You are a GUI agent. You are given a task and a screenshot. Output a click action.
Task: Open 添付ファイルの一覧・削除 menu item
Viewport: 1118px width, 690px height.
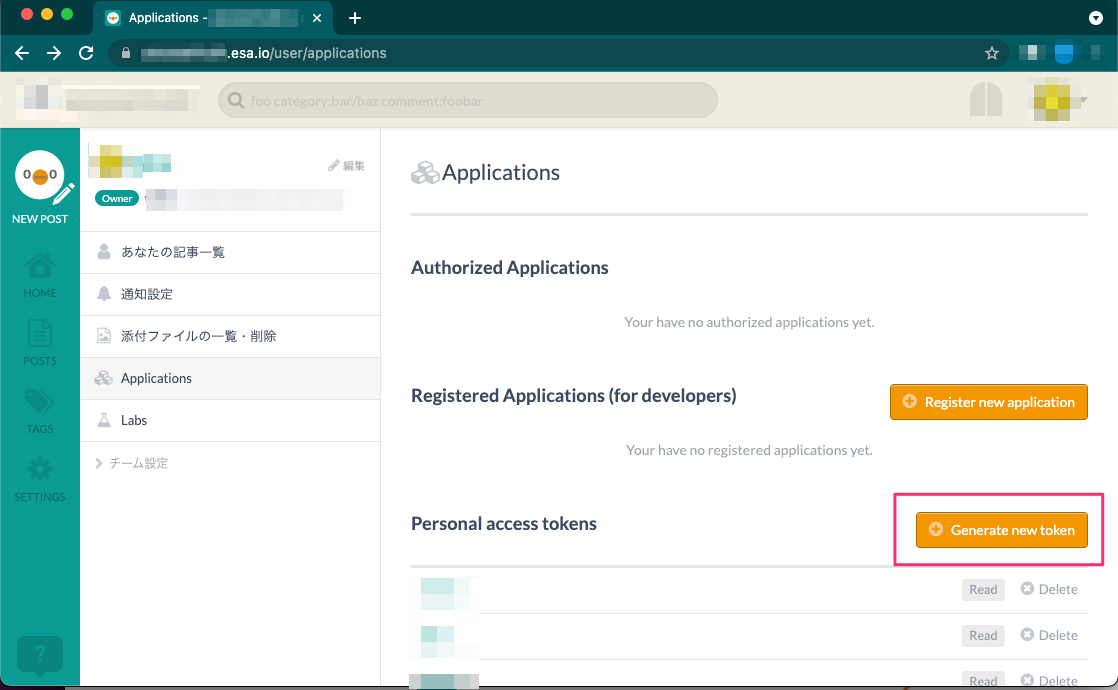click(x=198, y=336)
